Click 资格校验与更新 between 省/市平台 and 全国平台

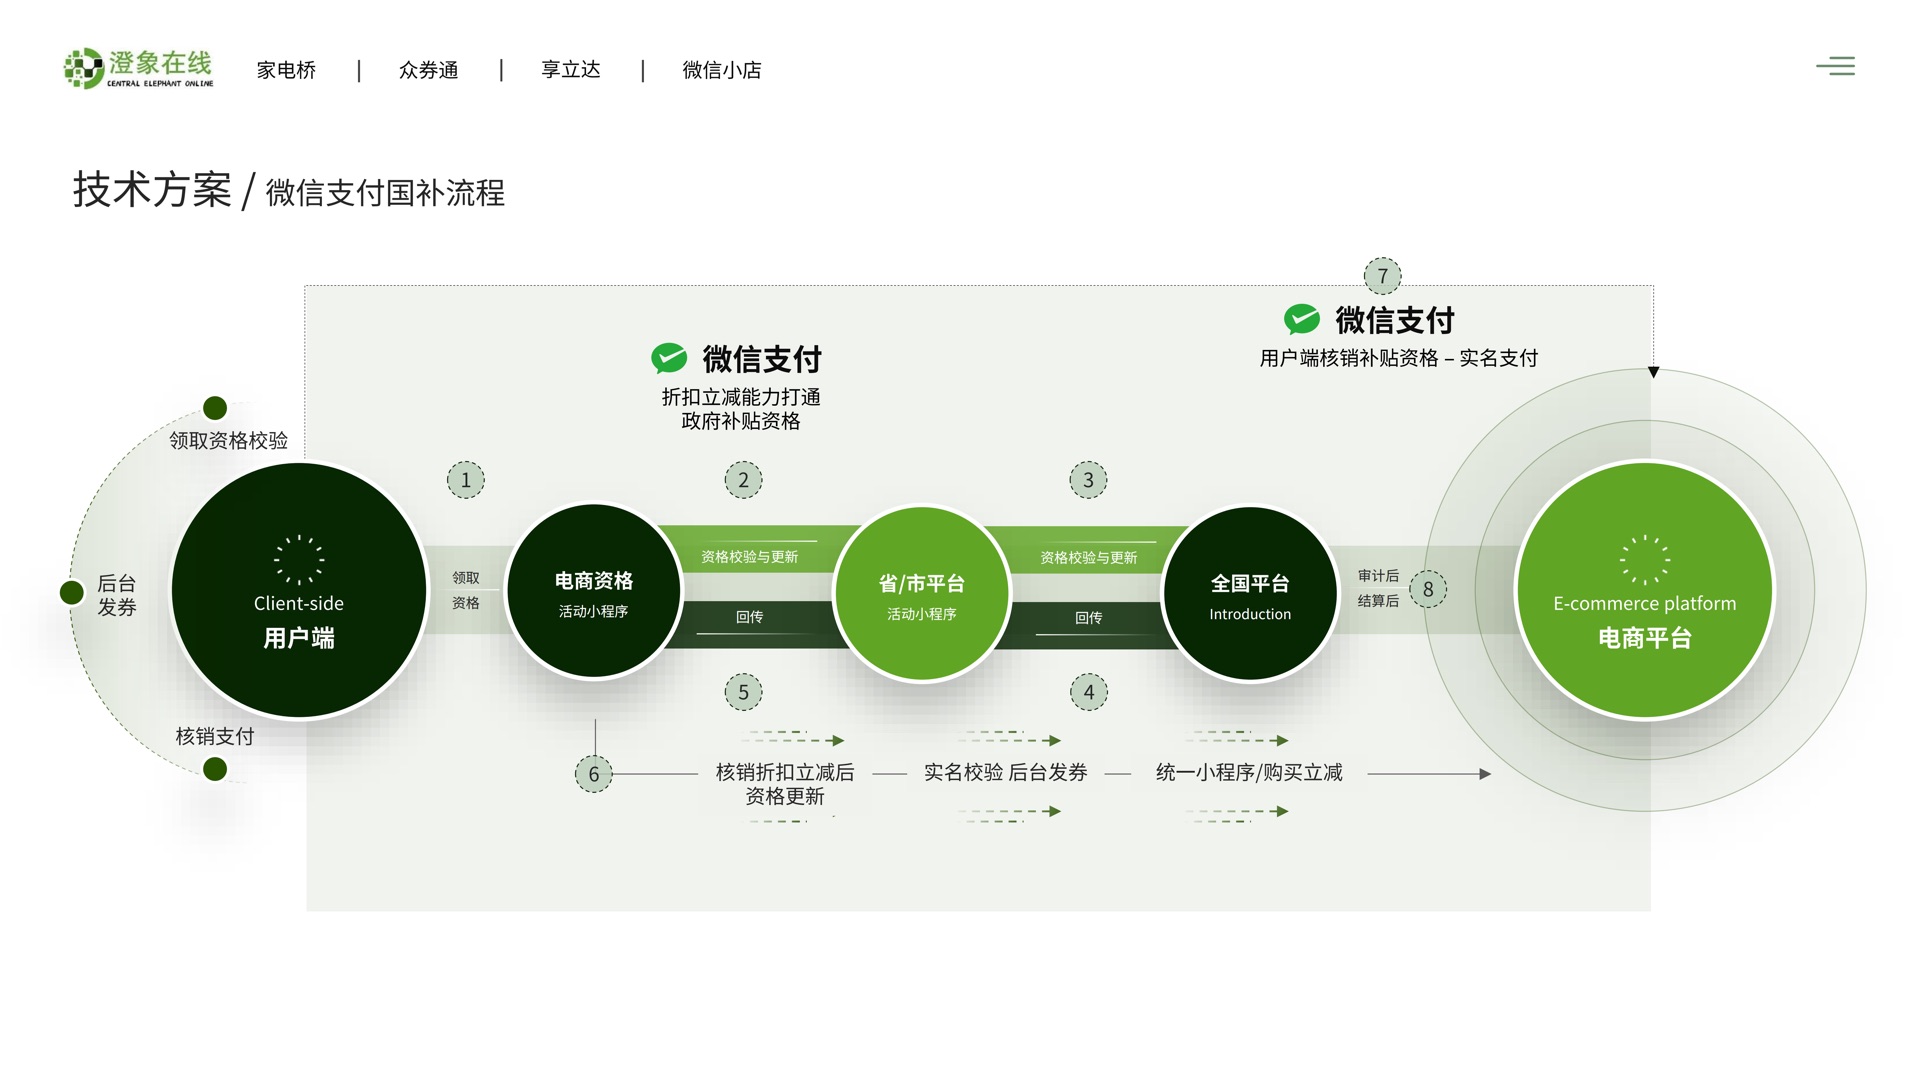(x=1088, y=558)
